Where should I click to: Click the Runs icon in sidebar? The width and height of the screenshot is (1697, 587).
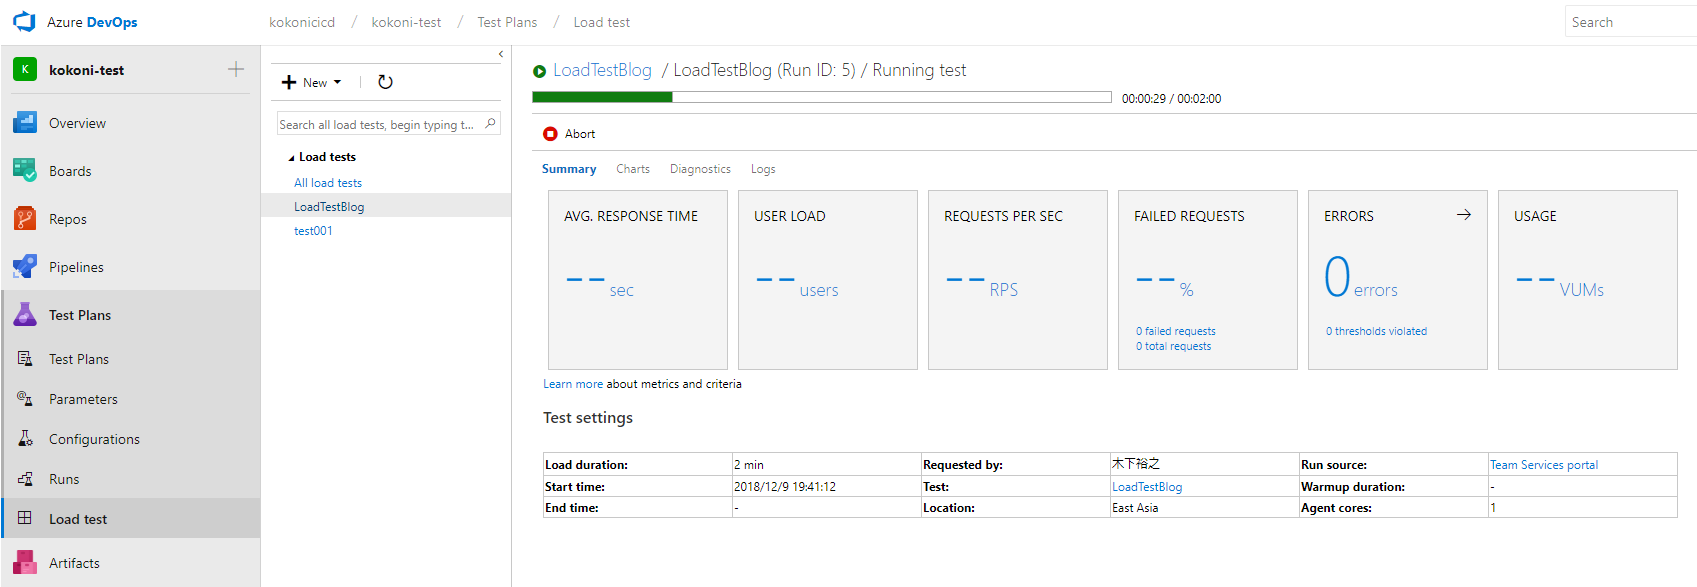click(x=25, y=479)
